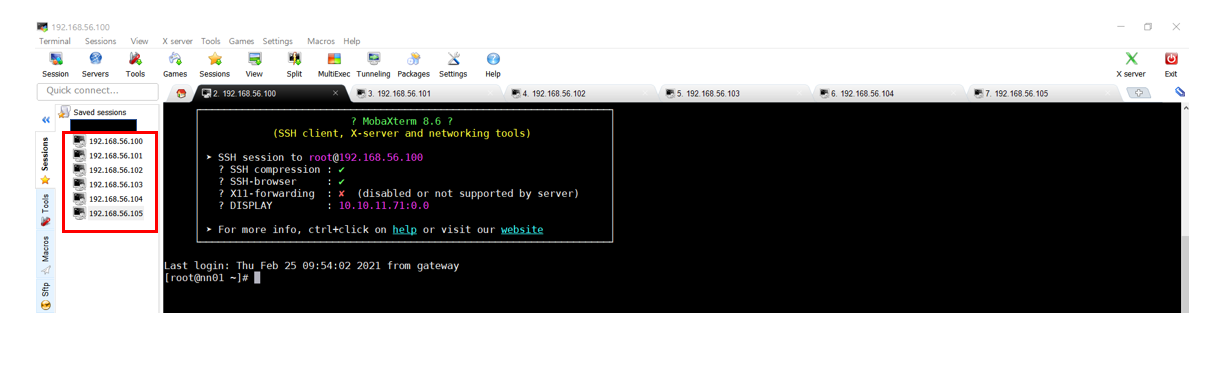Switch to tab 7. 192.168.56.105
Viewport: 1231px width, 366px height.
click(1045, 93)
